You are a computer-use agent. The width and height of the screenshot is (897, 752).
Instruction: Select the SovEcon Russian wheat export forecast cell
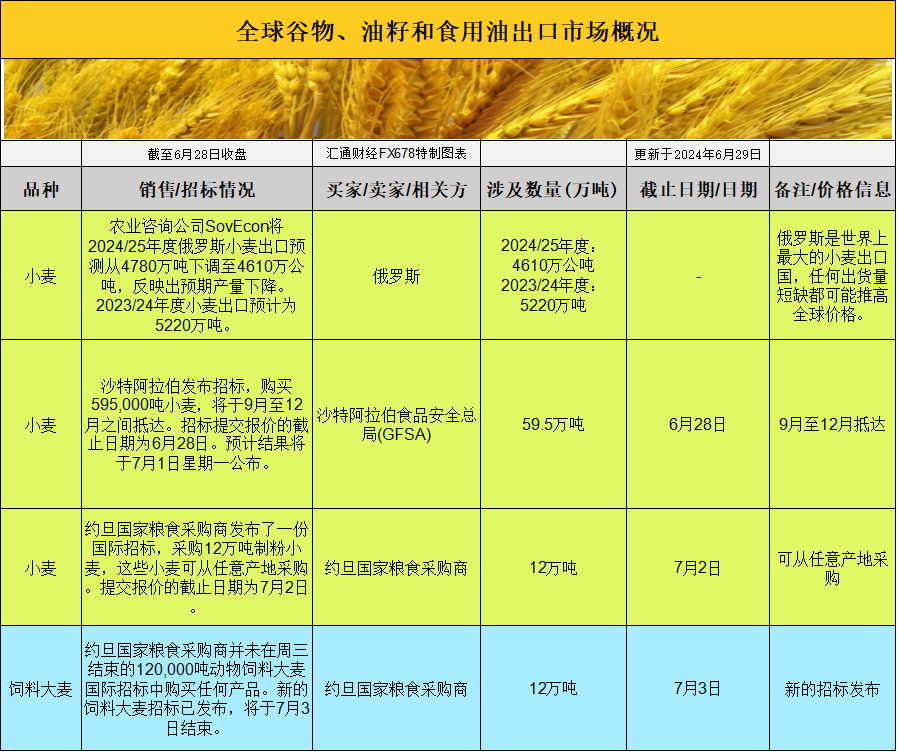tap(197, 276)
